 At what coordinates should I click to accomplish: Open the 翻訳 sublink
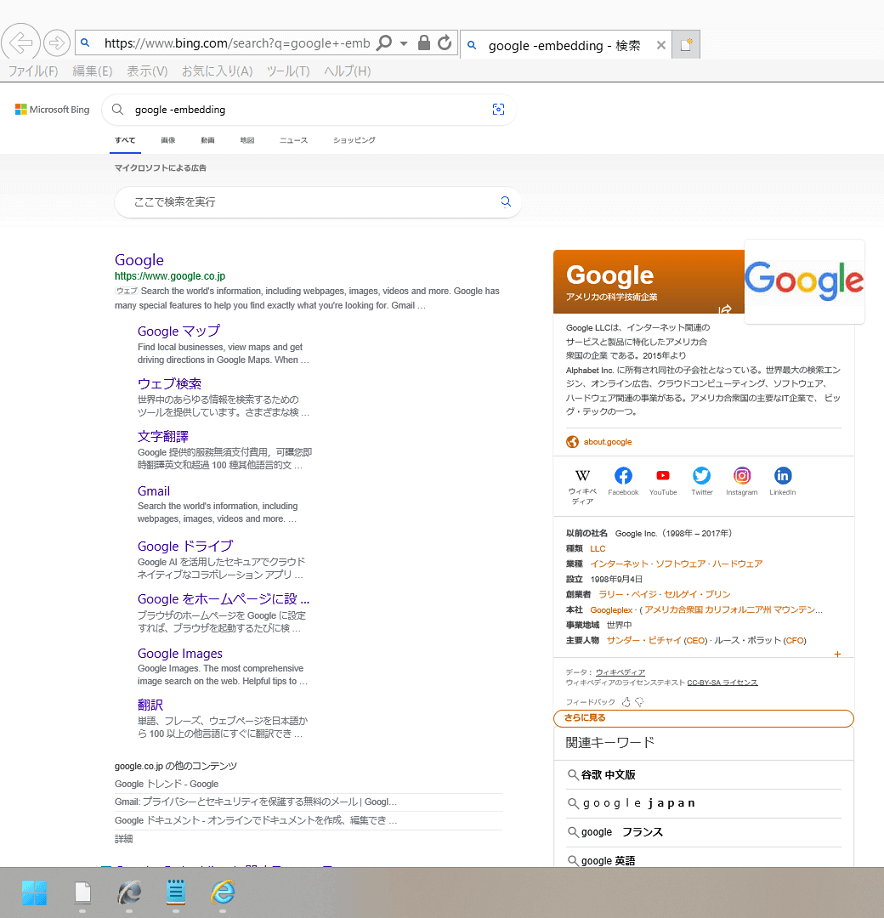150,705
